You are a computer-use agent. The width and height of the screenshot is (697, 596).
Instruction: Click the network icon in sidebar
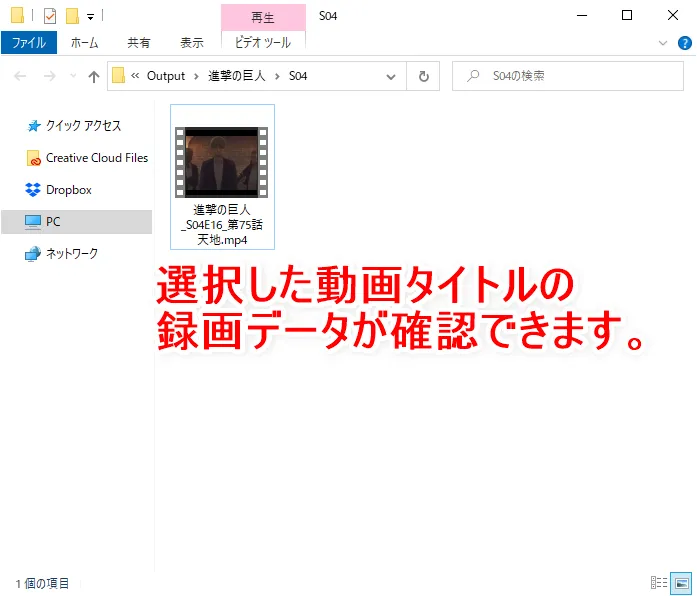point(33,254)
